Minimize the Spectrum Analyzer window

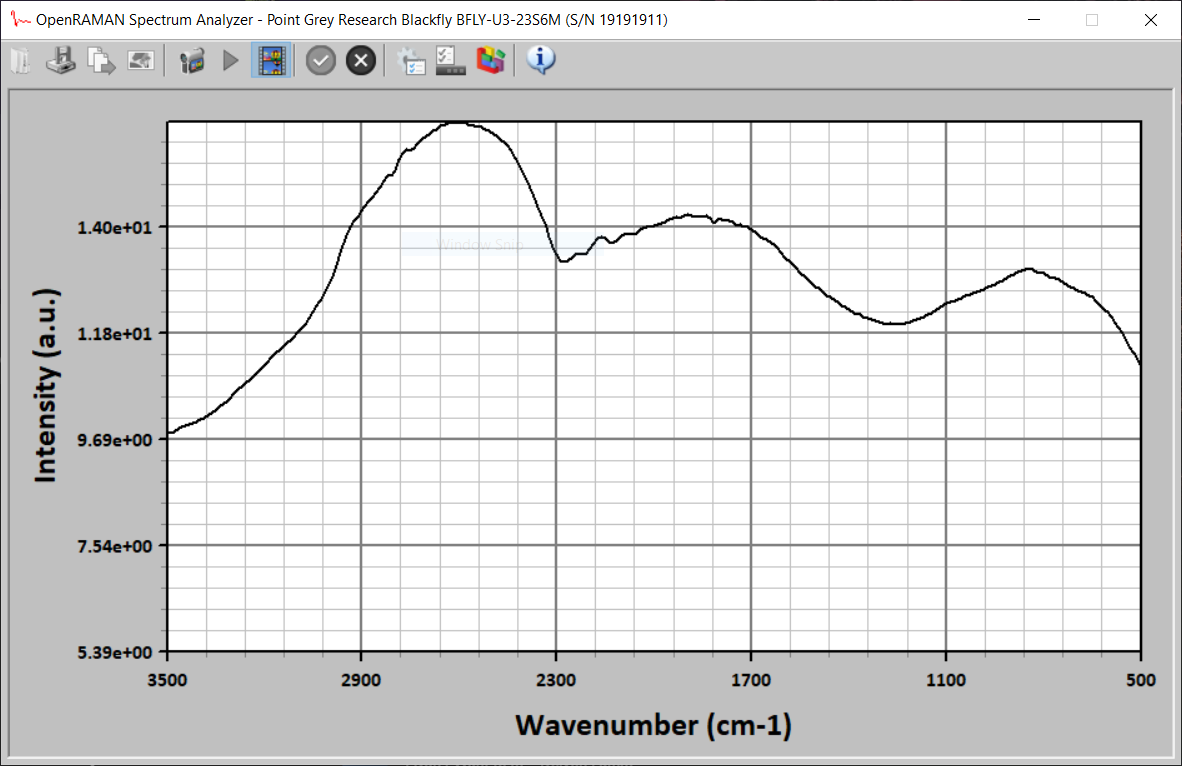click(x=1034, y=19)
